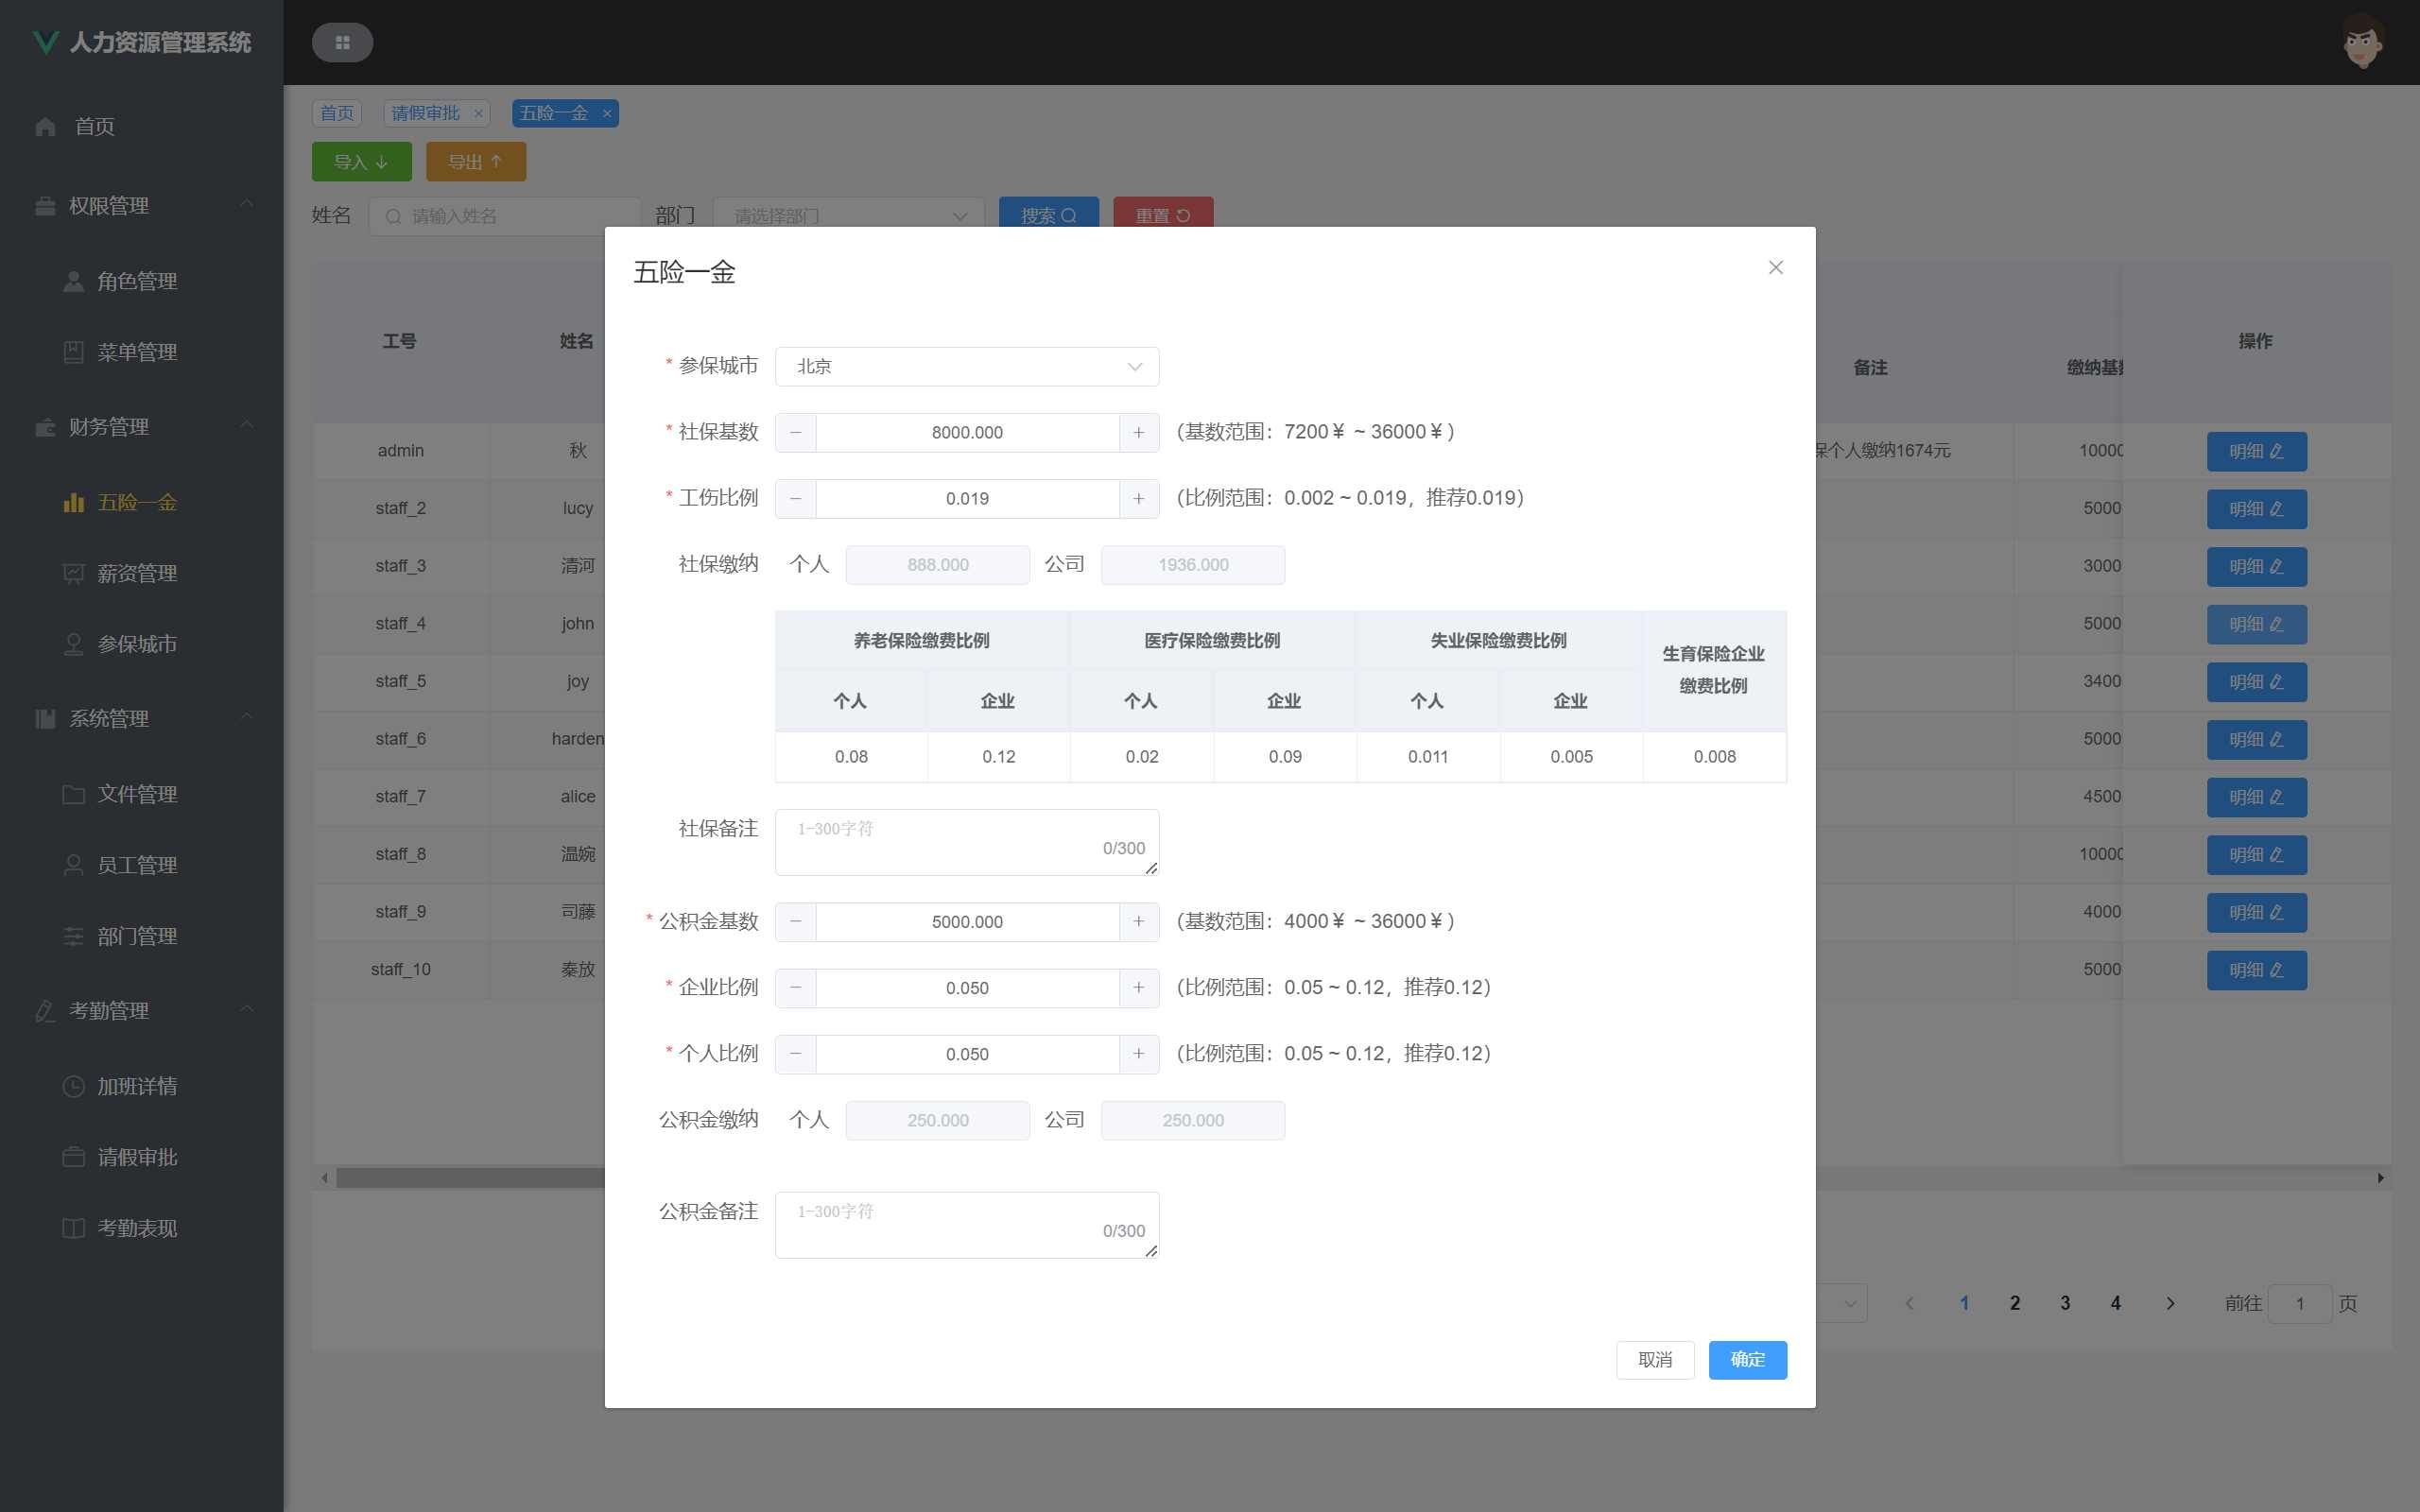Image resolution: width=2420 pixels, height=1512 pixels.
Task: Click minus icon for 工伤比例 field
Action: (x=796, y=499)
